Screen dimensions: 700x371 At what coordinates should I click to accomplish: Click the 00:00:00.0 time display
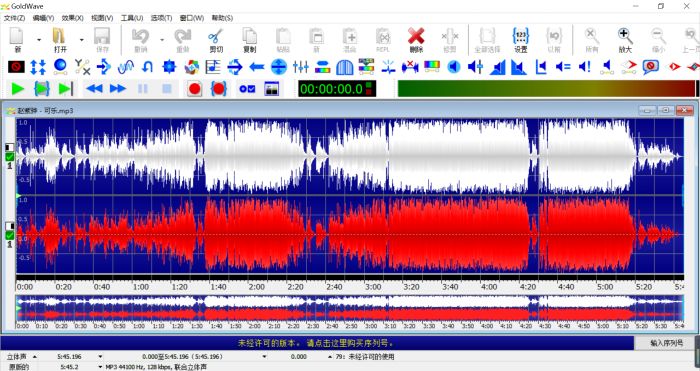pos(337,89)
